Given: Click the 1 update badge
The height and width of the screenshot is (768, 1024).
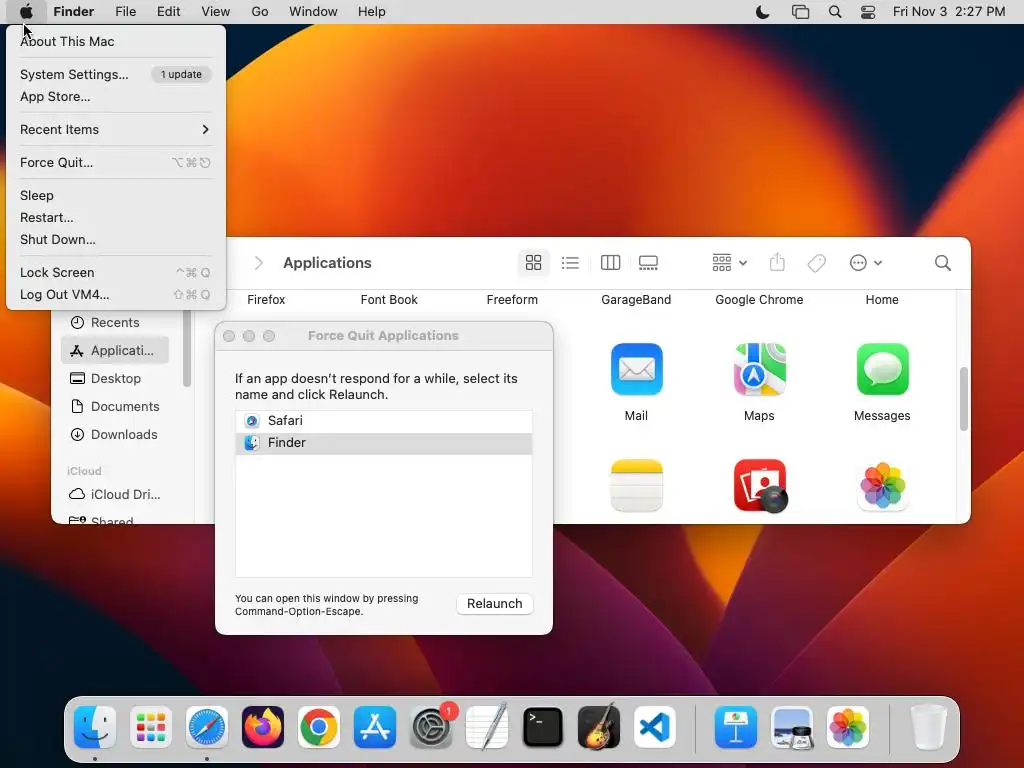Looking at the screenshot, I should coord(181,74).
